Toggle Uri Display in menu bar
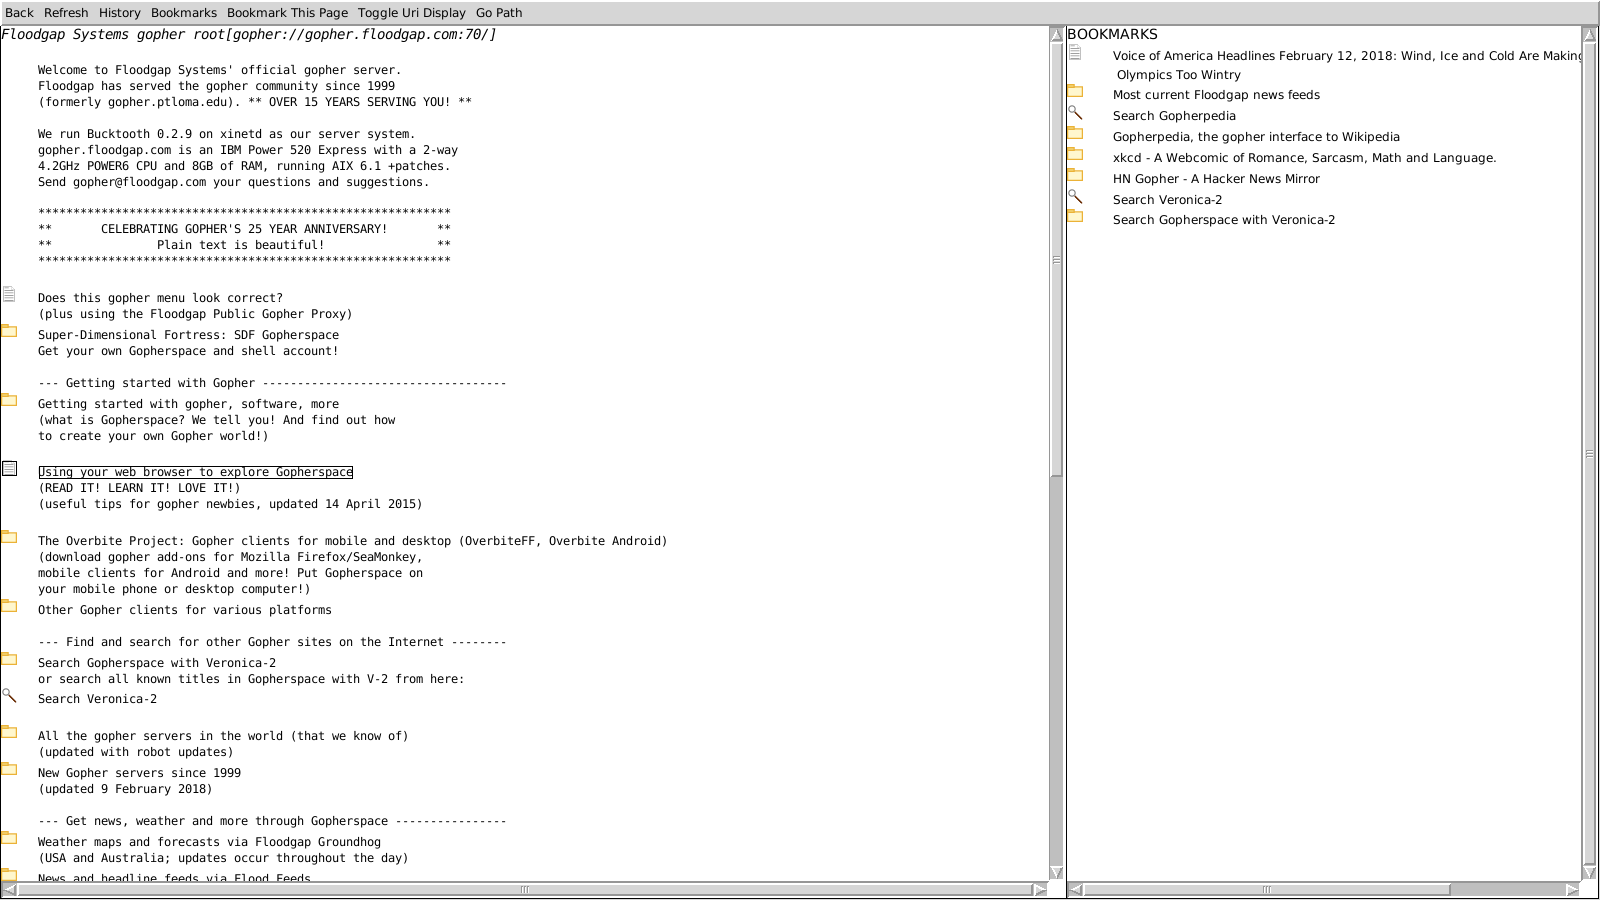Viewport: 1600px width, 900px height. [x=412, y=13]
